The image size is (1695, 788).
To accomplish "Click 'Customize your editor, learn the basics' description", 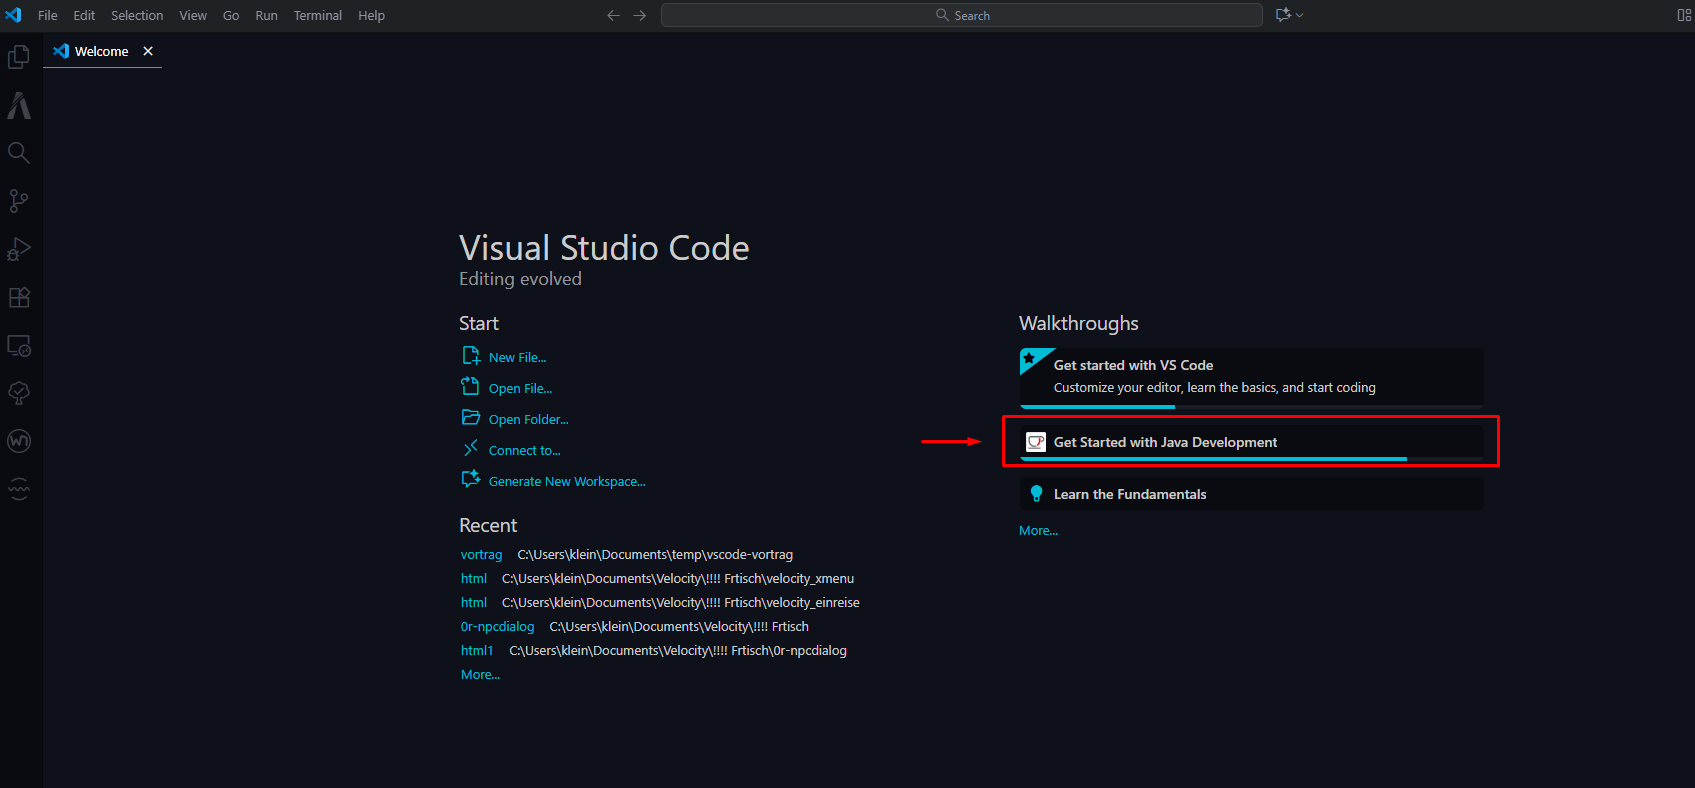I will click(1214, 387).
